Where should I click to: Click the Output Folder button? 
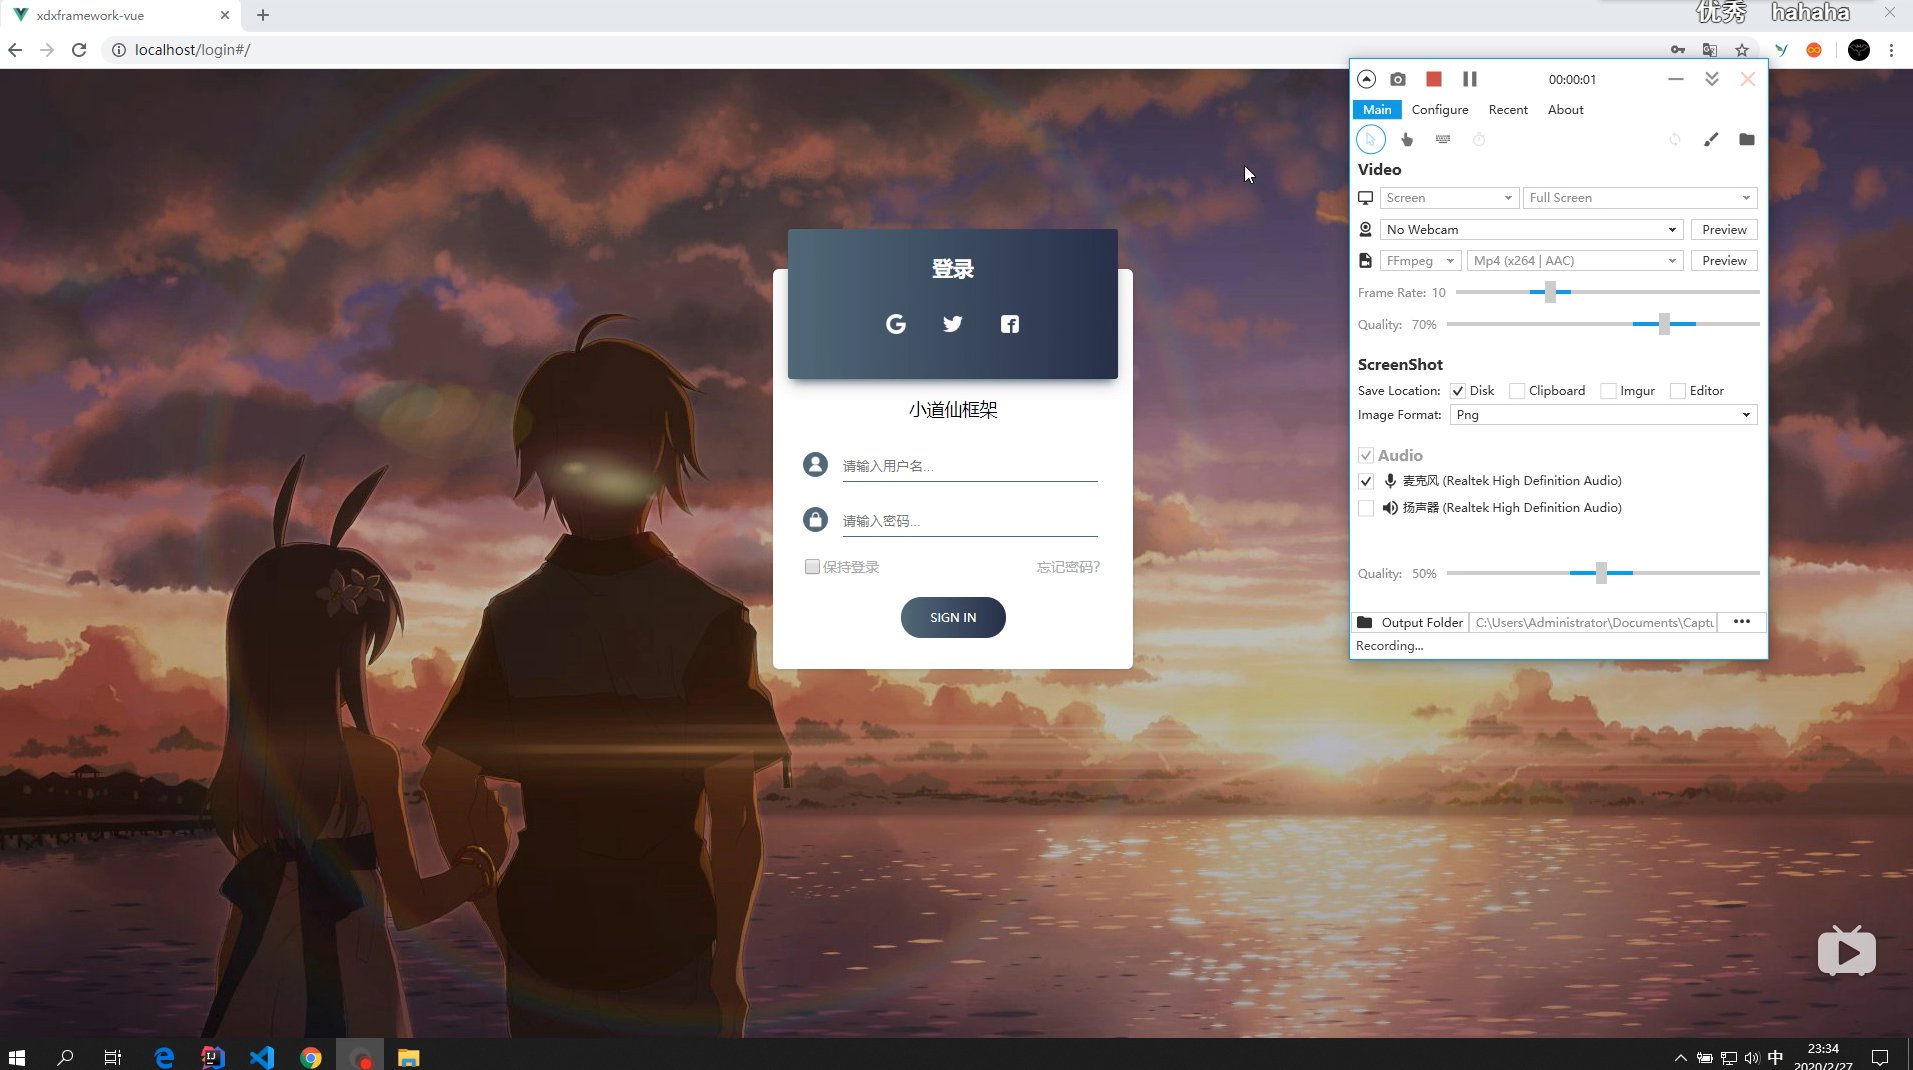point(1410,622)
